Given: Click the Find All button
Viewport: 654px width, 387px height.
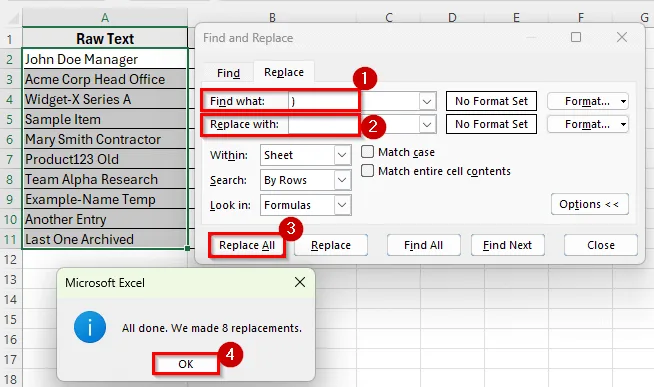Looking at the screenshot, I should pyautogui.click(x=423, y=245).
